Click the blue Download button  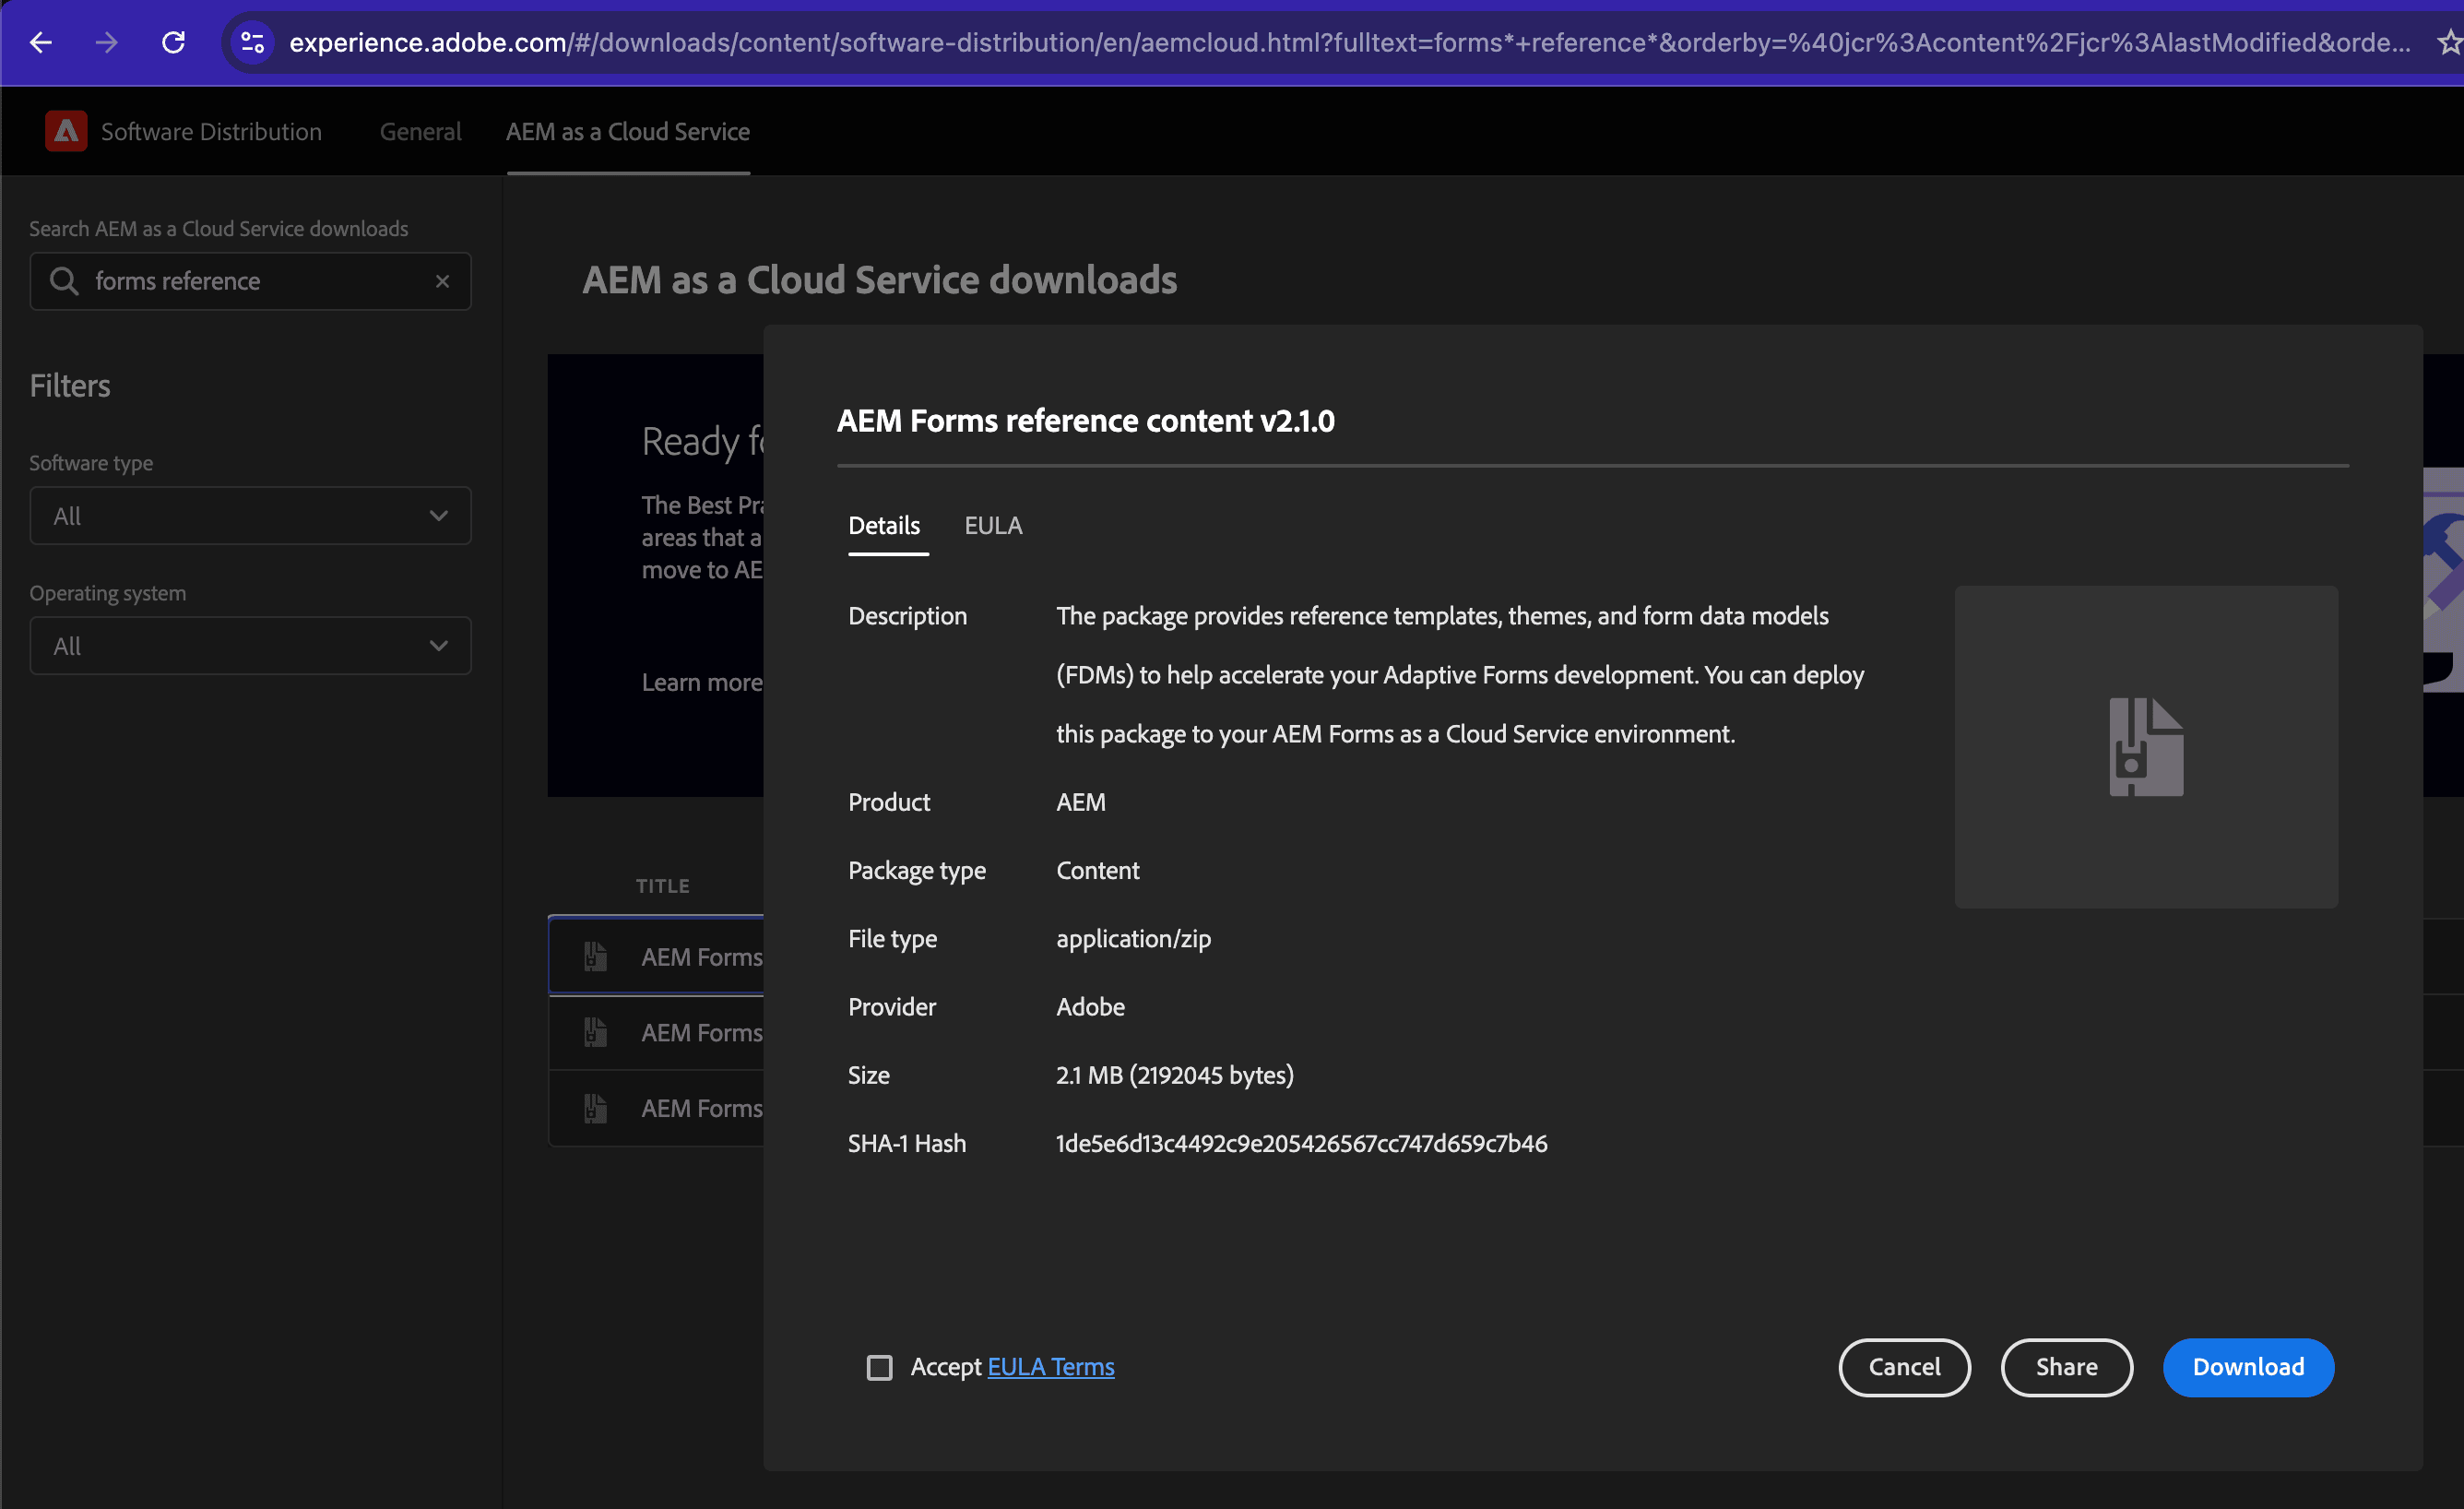(x=2248, y=1366)
